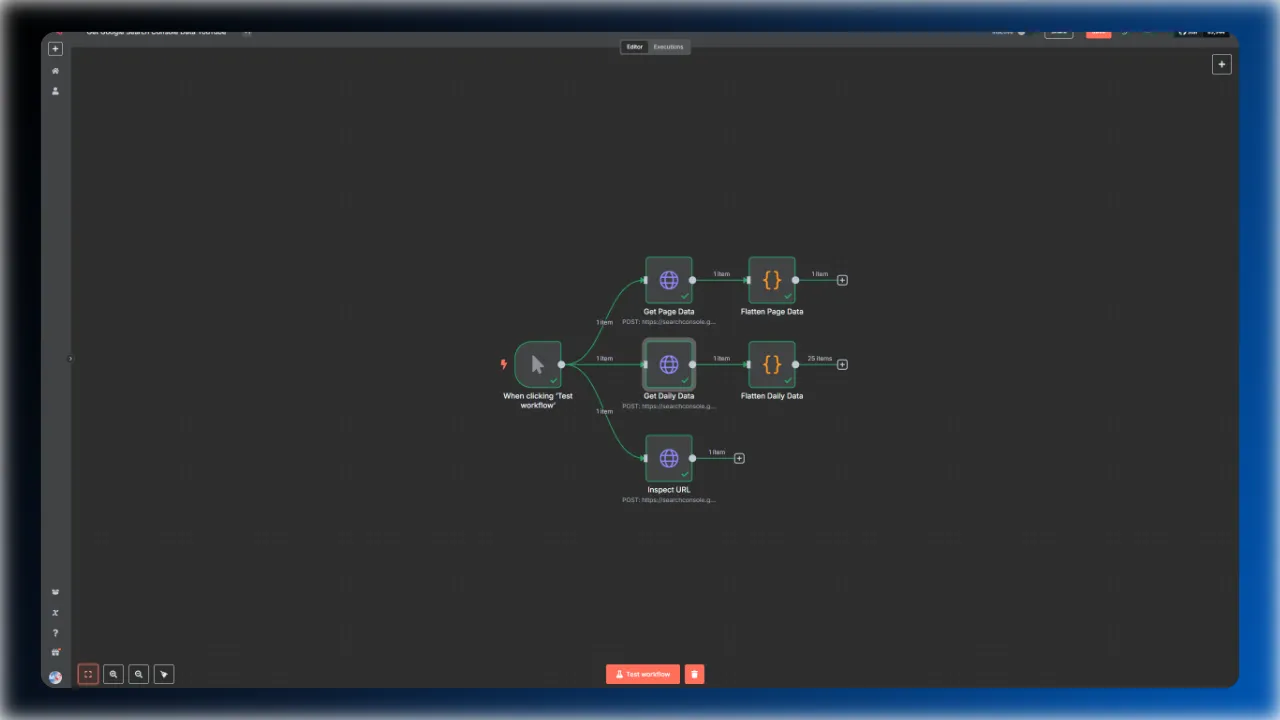This screenshot has width=1280, height=720.
Task: Add a node after Flatten Page Data
Action: click(x=842, y=280)
